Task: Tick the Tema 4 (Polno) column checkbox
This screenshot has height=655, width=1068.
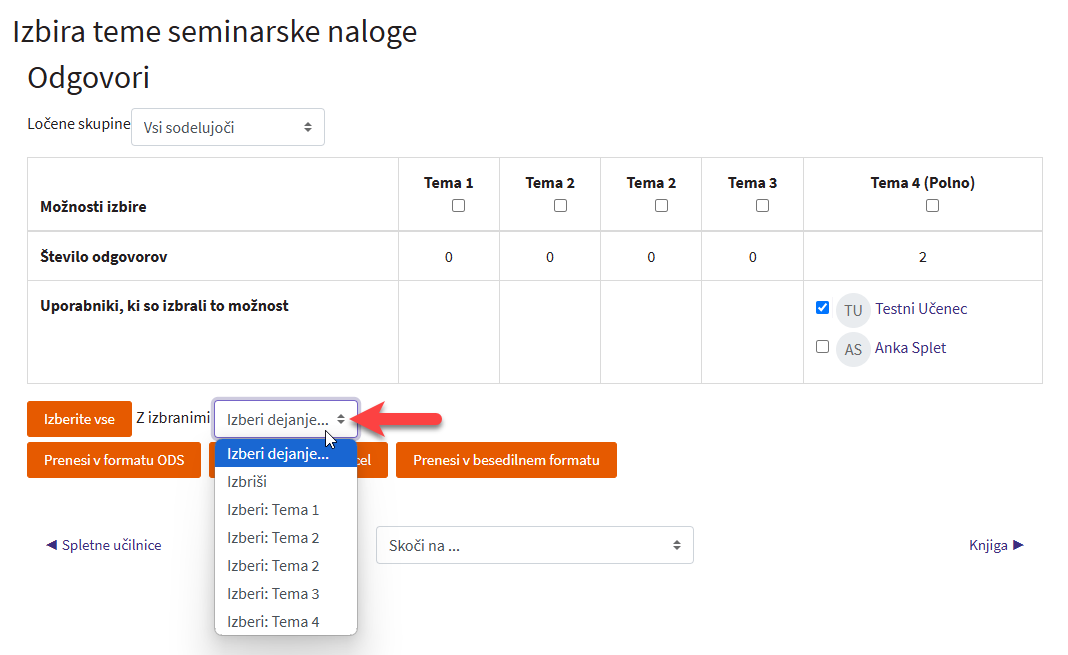Action: click(x=932, y=205)
